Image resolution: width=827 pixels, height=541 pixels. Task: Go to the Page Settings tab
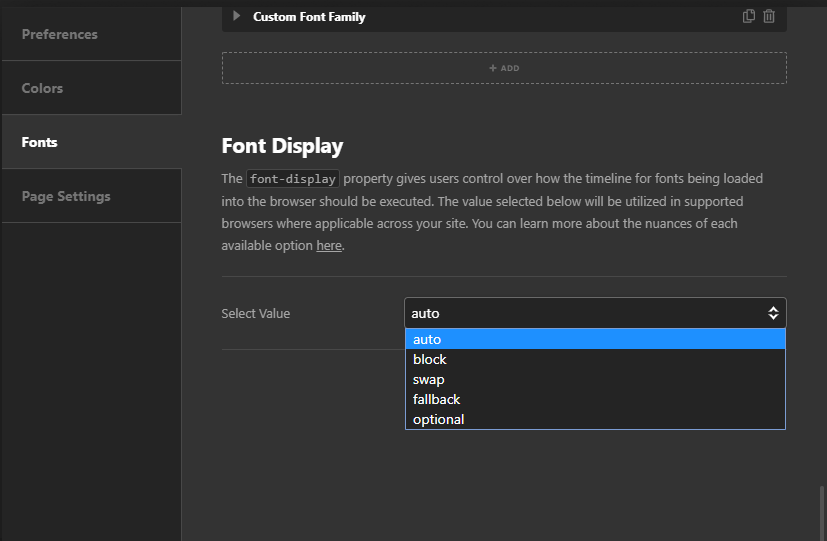(x=66, y=196)
